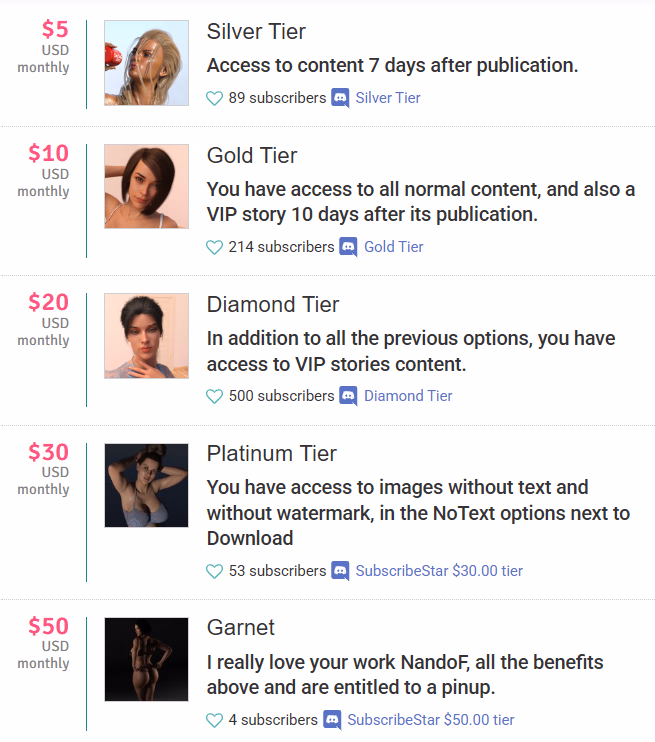
Task: Open the Silver Tier Discord link
Action: (388, 98)
